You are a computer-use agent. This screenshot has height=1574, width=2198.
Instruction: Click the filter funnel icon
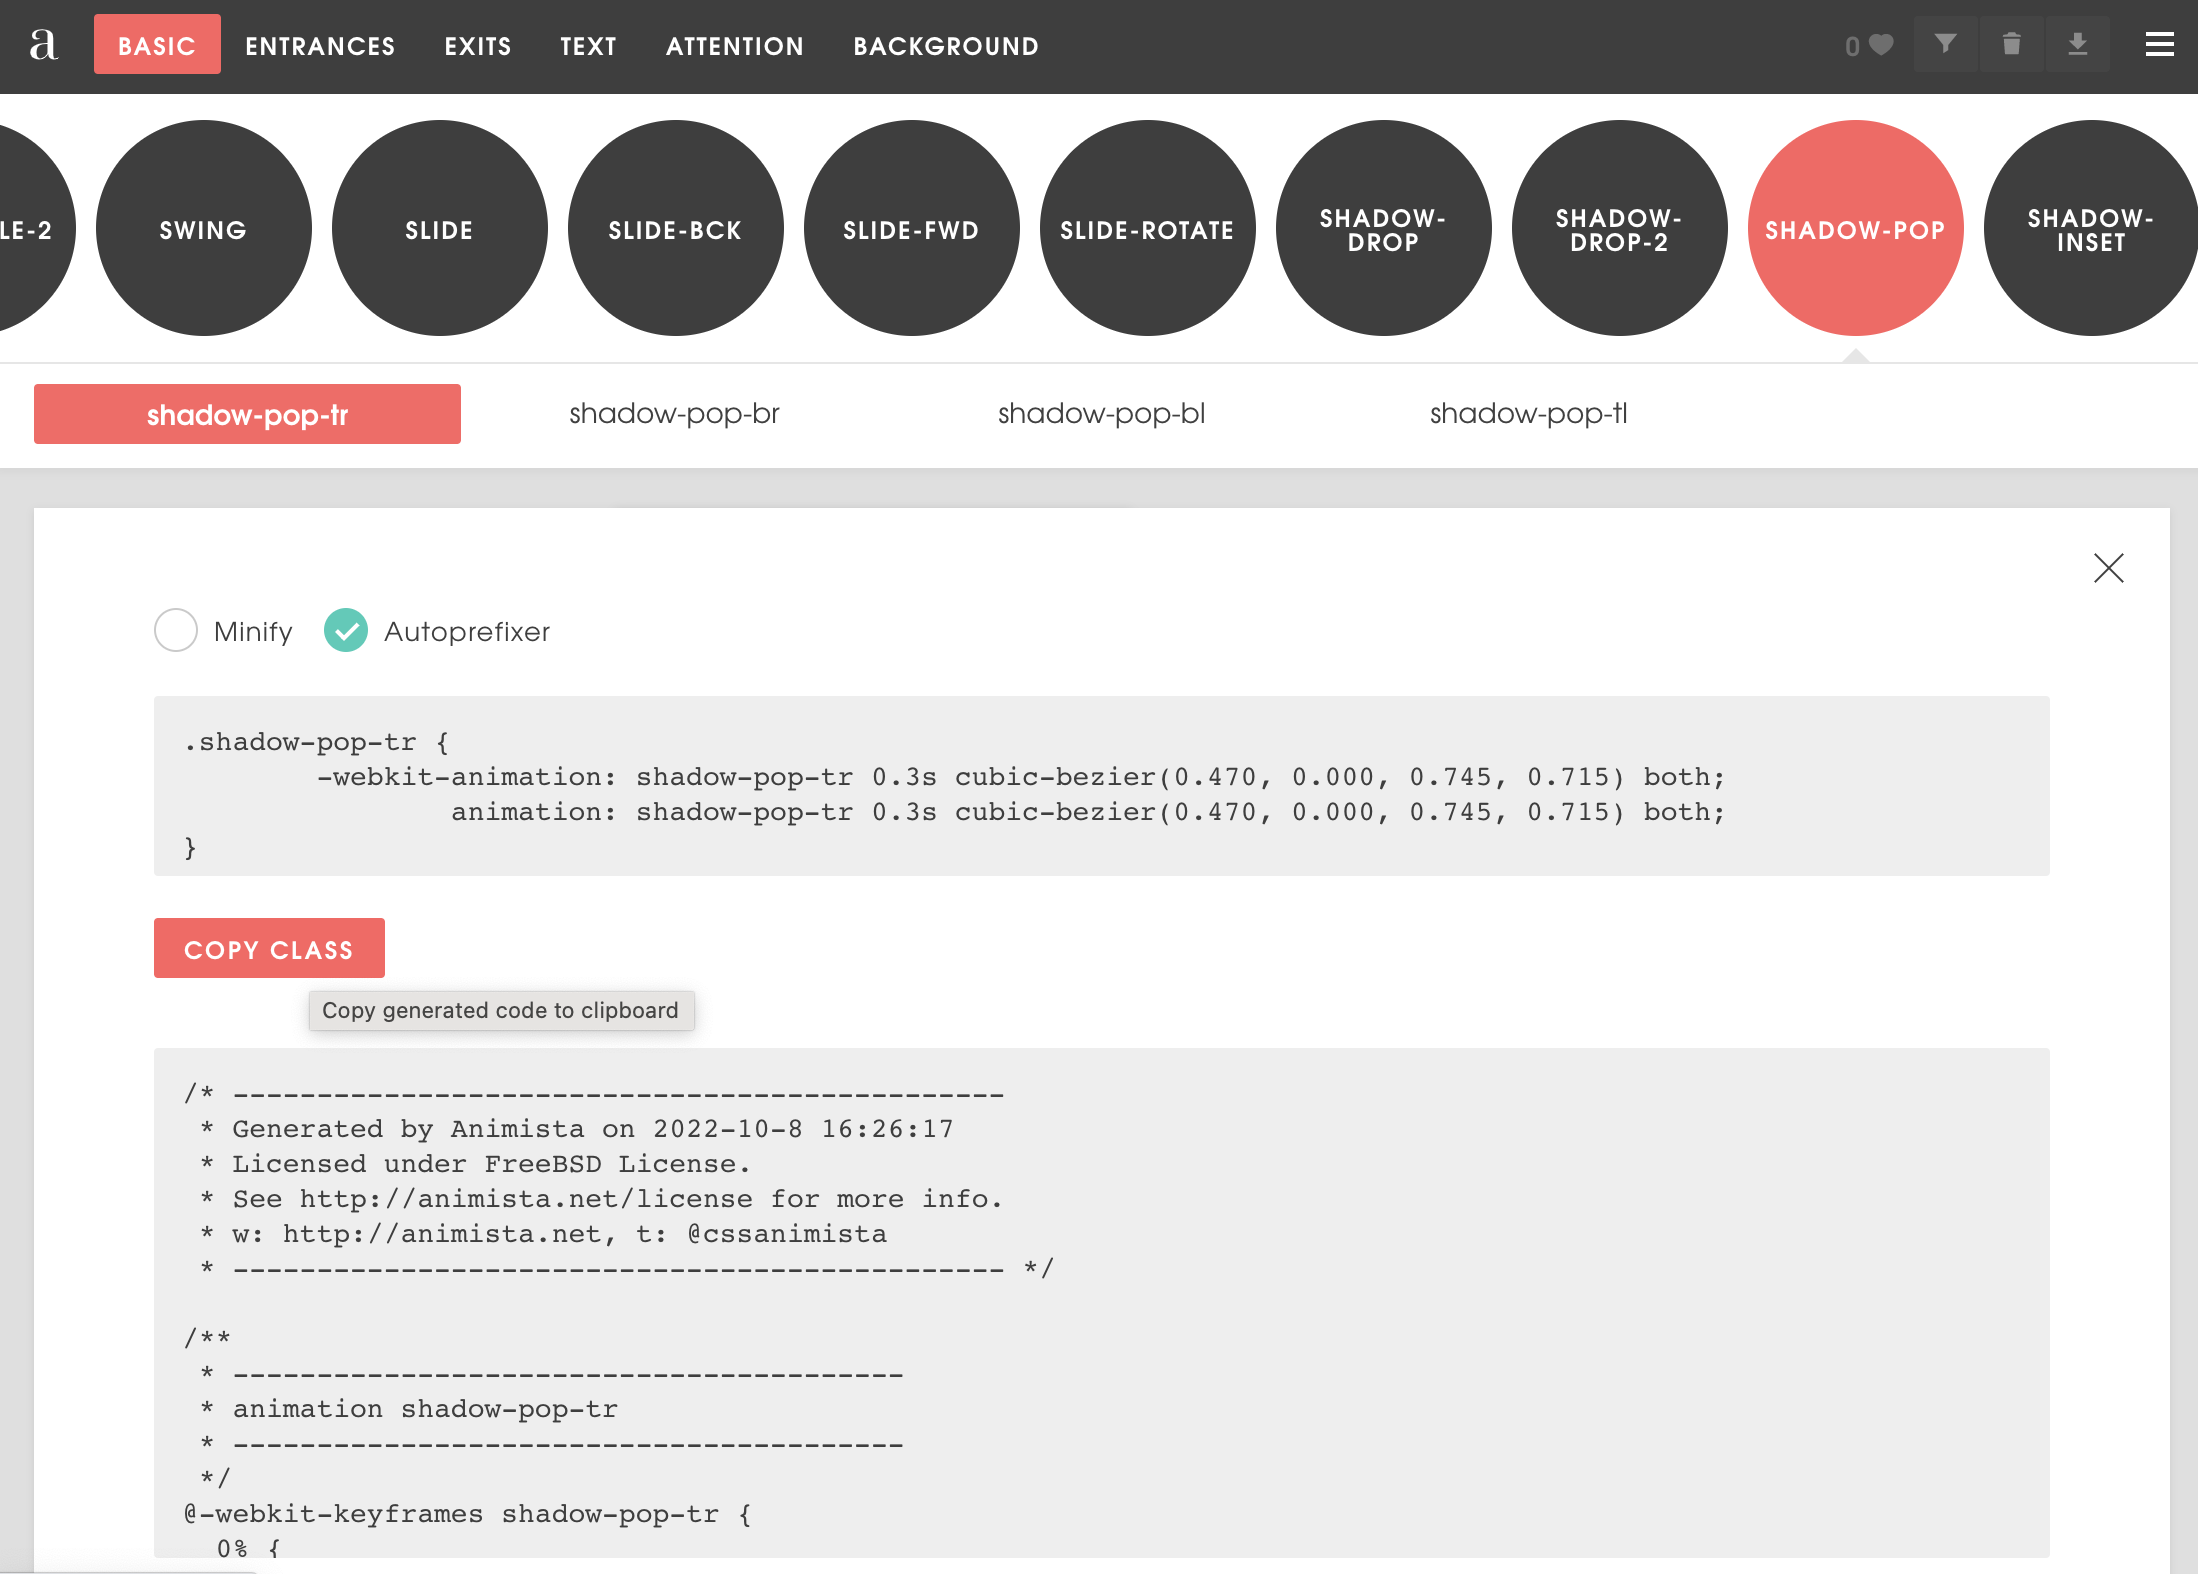click(1945, 44)
